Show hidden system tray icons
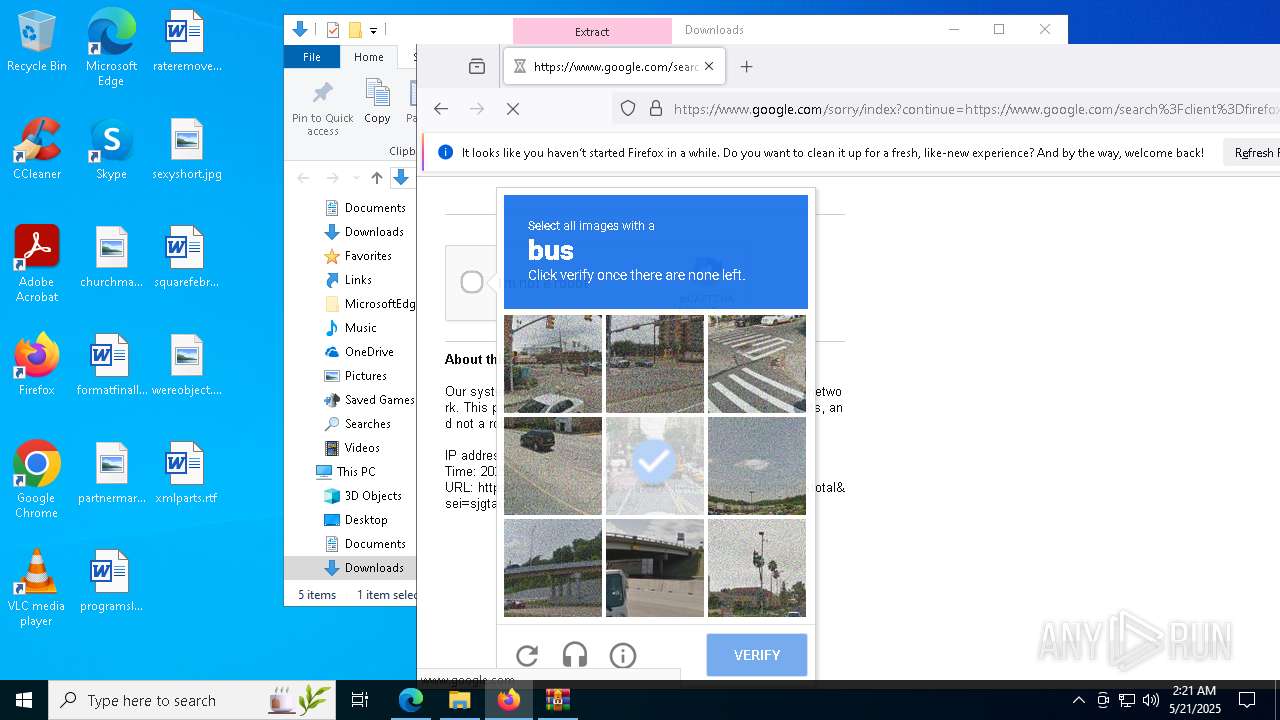 pyautogui.click(x=1078, y=700)
